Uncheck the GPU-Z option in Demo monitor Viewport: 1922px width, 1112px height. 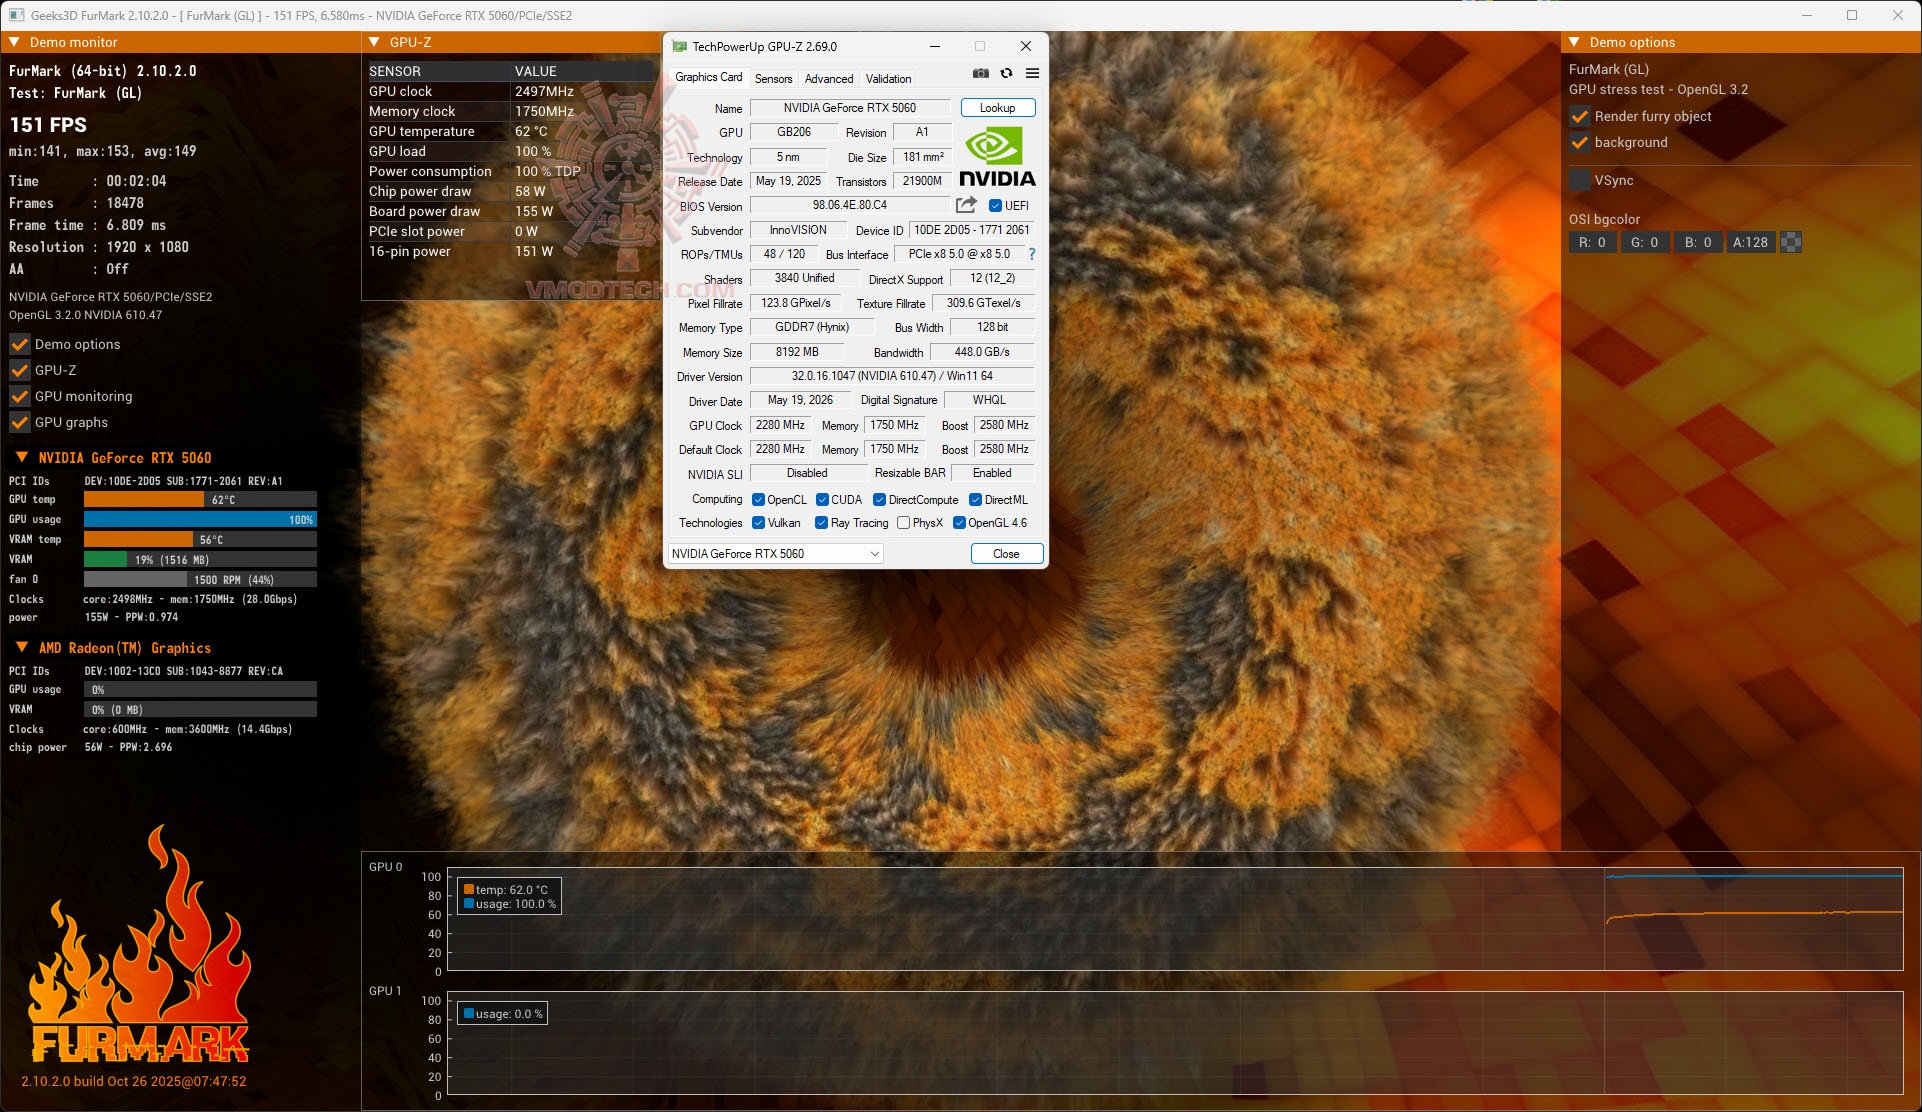point(20,370)
